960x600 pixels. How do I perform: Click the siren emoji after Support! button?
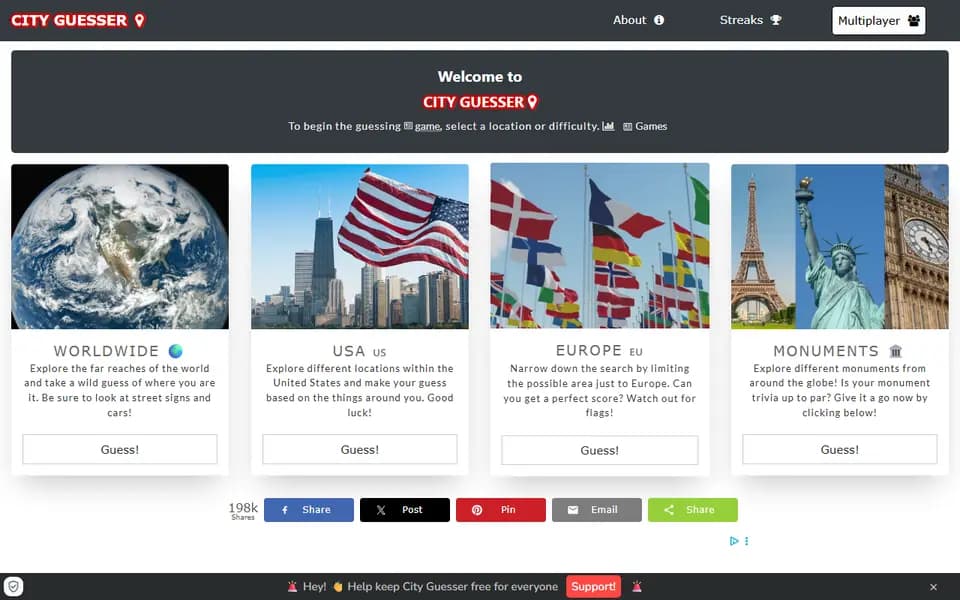[x=637, y=587]
